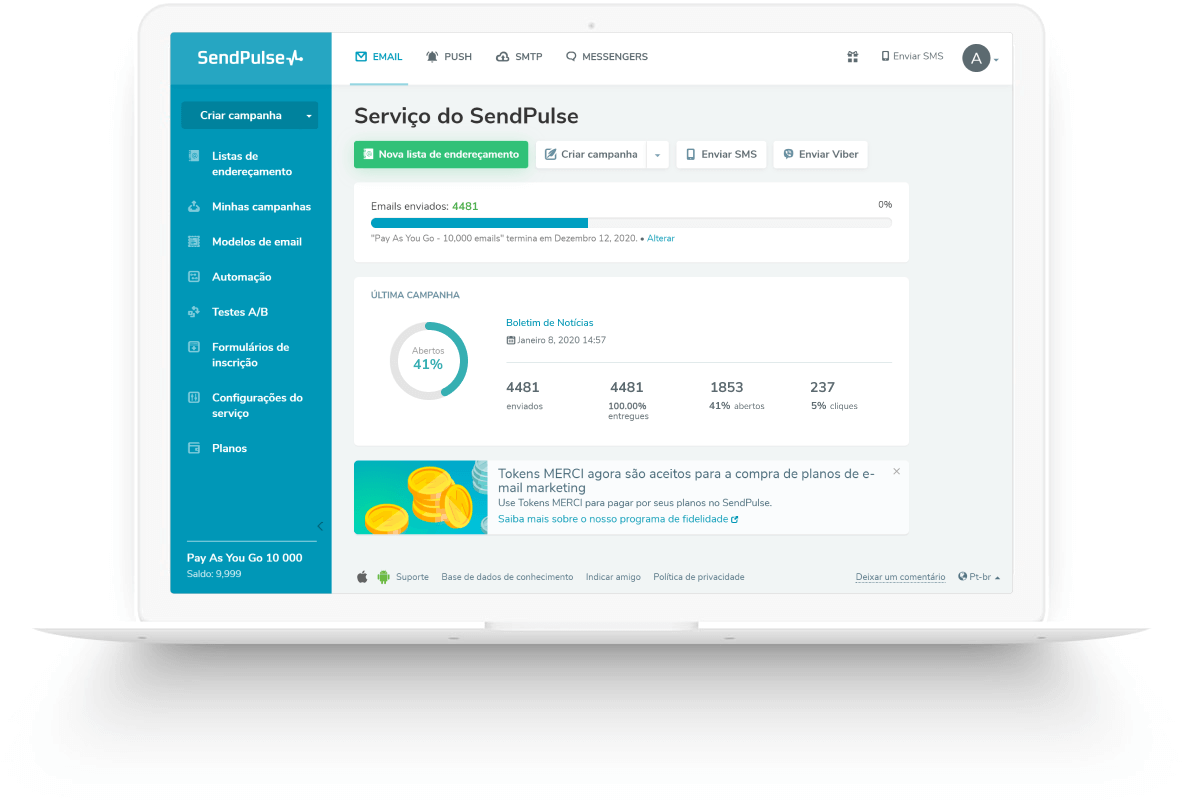
Task: Open the EMAIL tab
Action: click(379, 57)
